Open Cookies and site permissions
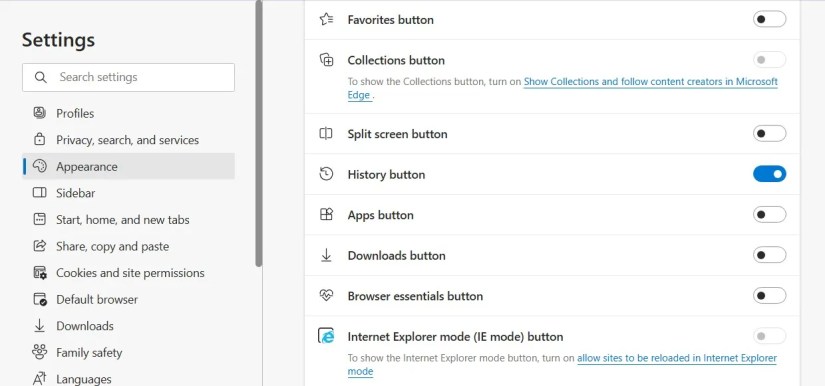The width and height of the screenshot is (825, 386). tap(128, 272)
